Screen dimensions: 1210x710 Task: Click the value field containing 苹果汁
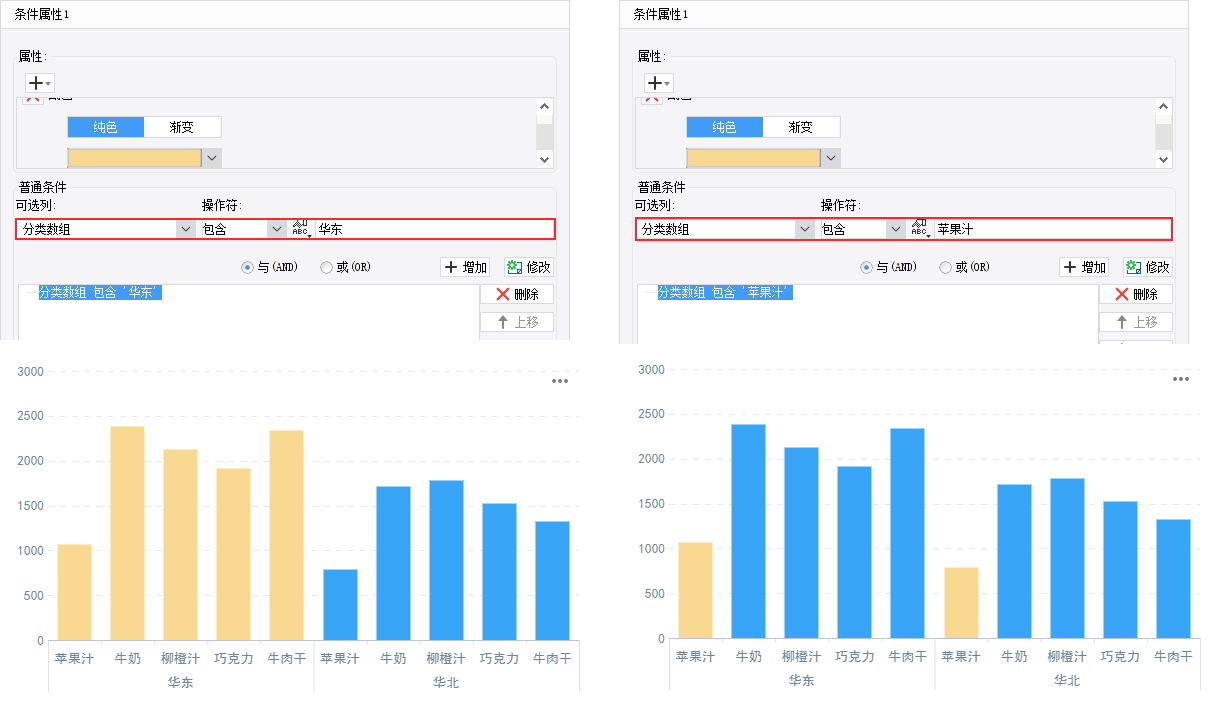coord(1053,229)
